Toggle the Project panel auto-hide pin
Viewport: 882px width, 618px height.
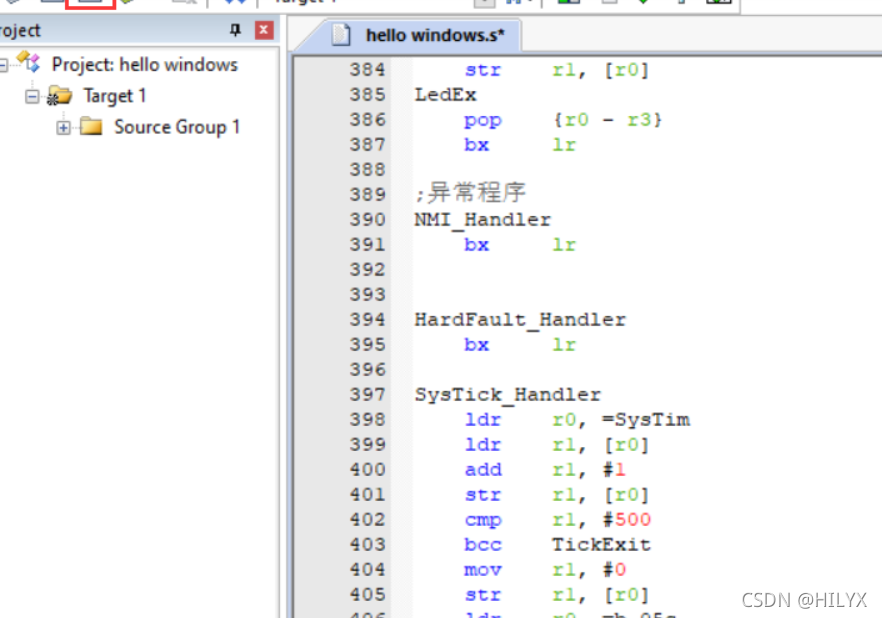[236, 30]
